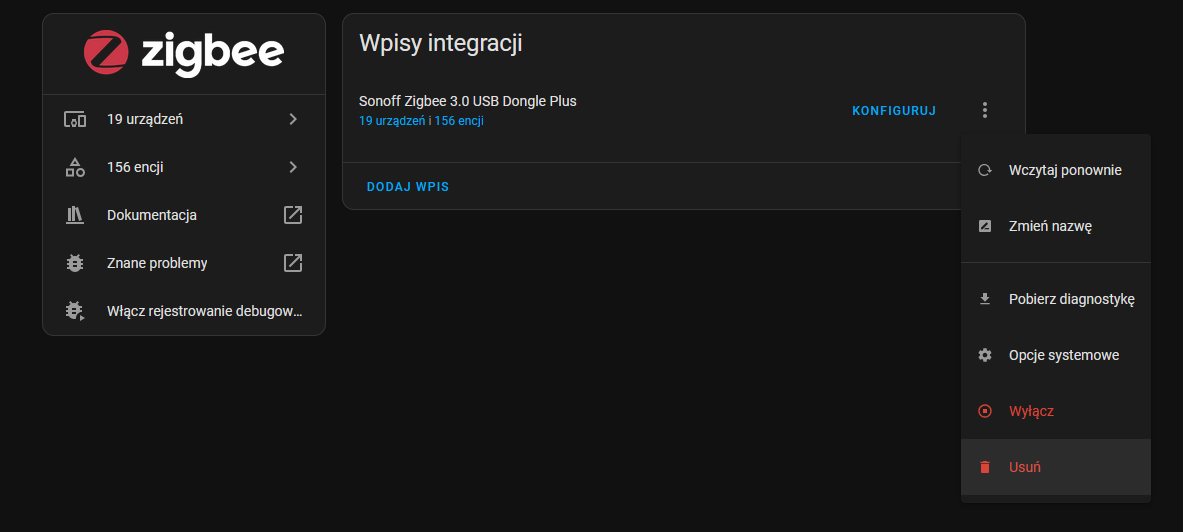
Task: Click Sonoff Zigbee 3.0 USB Dongle Plus title
Action: pyautogui.click(x=468, y=101)
